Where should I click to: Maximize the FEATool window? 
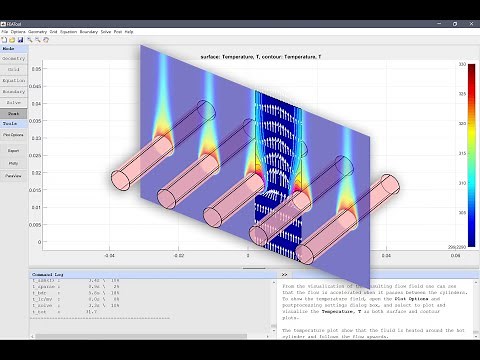point(455,24)
